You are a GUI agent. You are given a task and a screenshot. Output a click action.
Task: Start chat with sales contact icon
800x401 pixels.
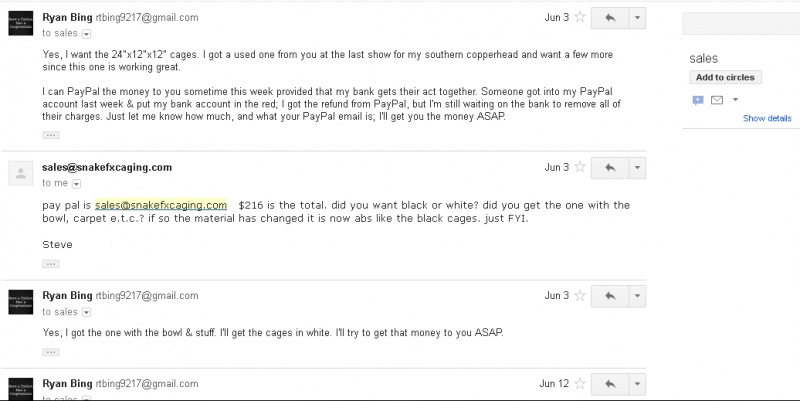pyautogui.click(x=697, y=100)
